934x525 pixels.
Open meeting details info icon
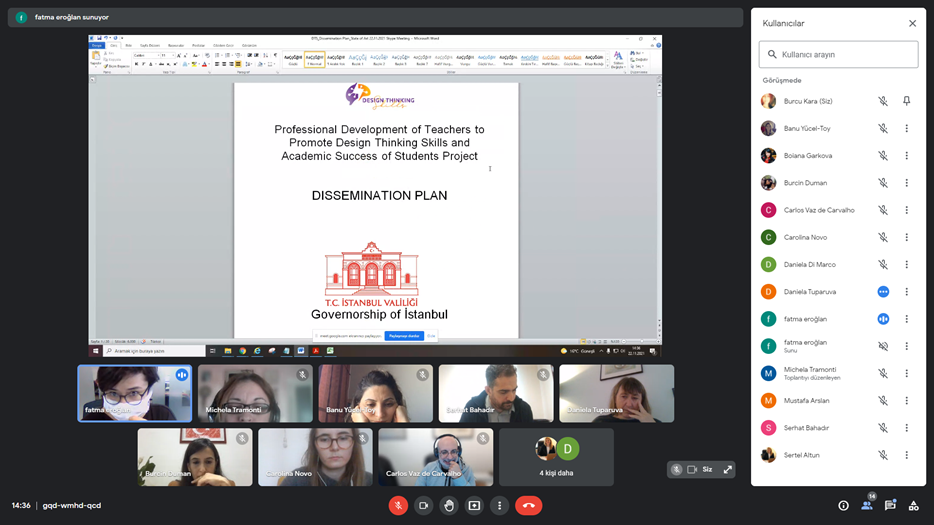[x=843, y=505]
